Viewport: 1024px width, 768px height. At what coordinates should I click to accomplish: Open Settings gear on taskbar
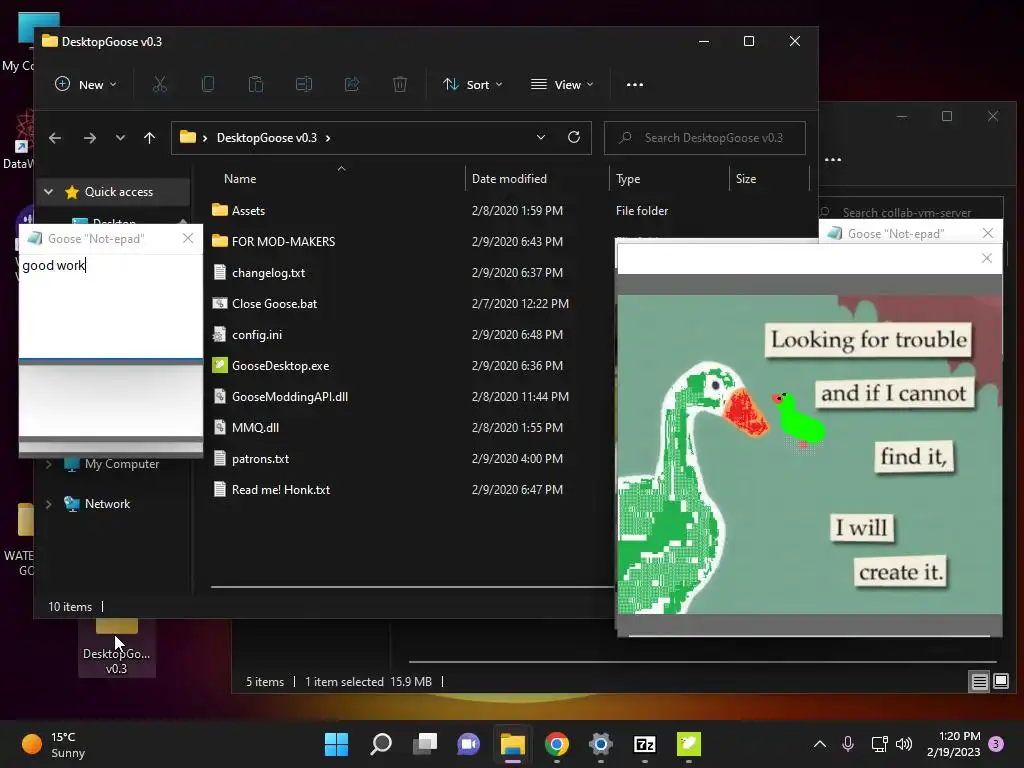pyautogui.click(x=601, y=744)
